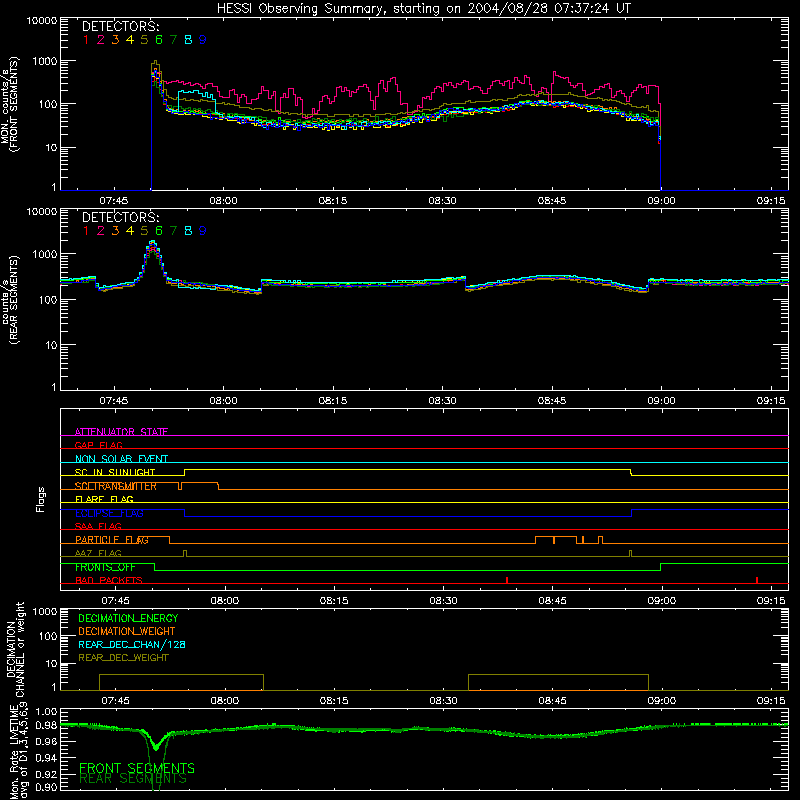Click the 'DECIMATION CHANNEL or weight' axis title
This screenshot has width=800, height=800.
pyautogui.click(x=15, y=649)
